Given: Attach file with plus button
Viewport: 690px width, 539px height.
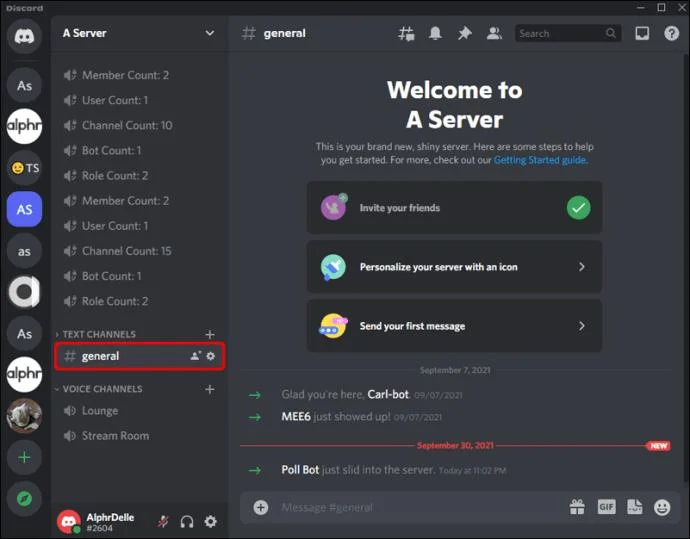Looking at the screenshot, I should click(261, 507).
